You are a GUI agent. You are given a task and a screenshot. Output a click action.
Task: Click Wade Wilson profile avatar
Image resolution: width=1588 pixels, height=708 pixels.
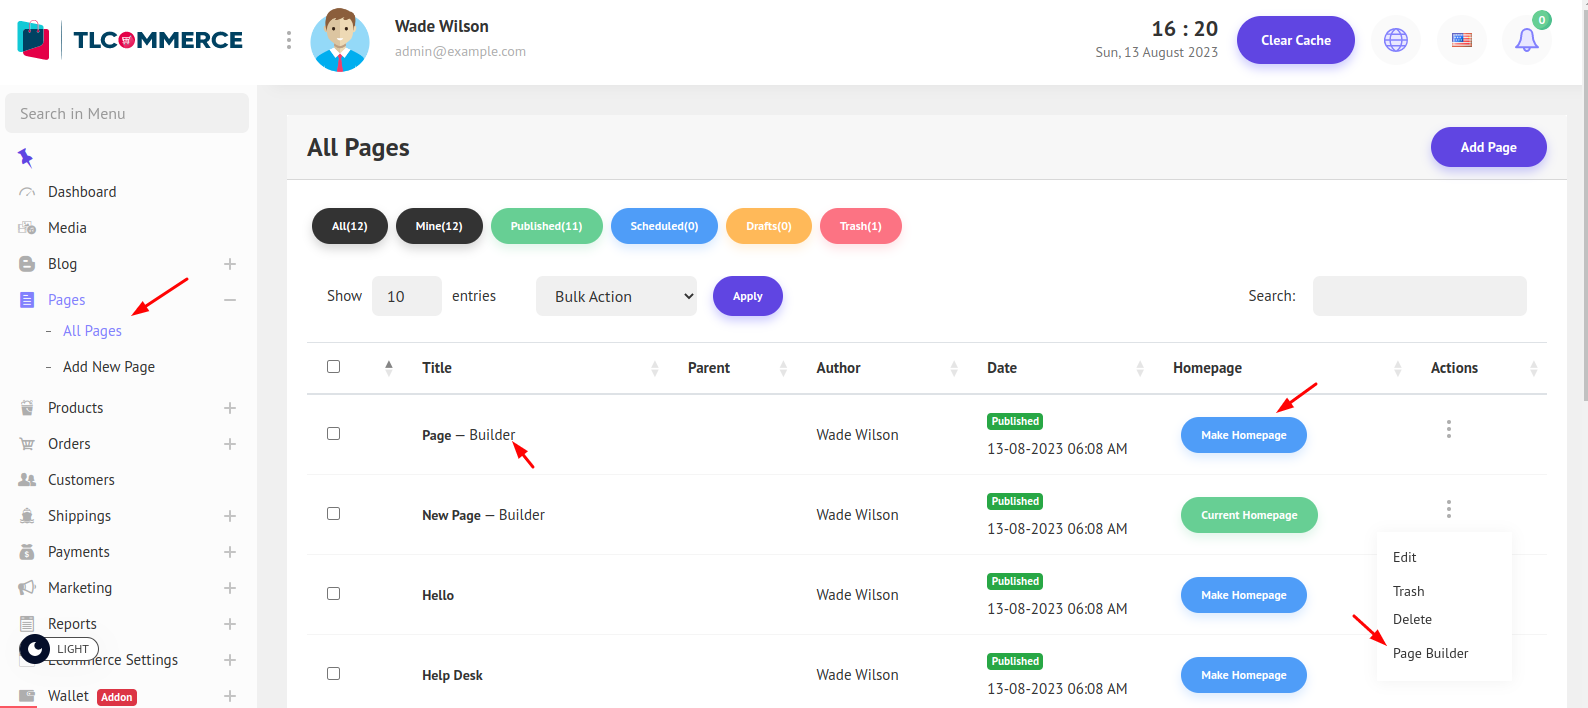(x=340, y=40)
